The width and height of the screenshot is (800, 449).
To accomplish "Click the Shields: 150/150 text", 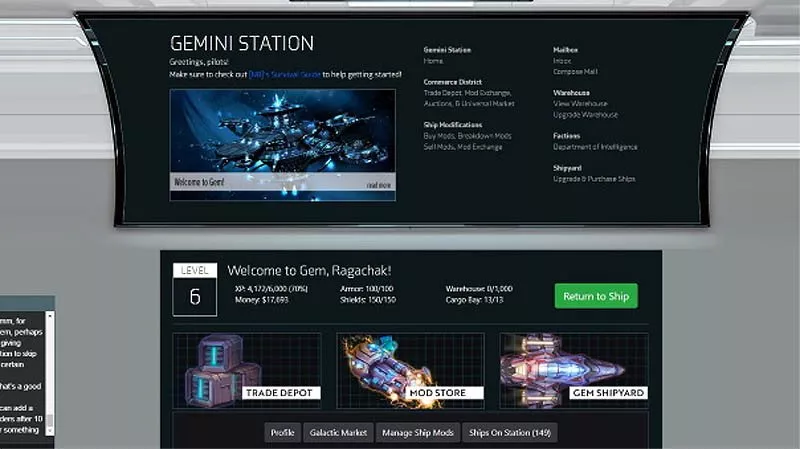I will (368, 300).
